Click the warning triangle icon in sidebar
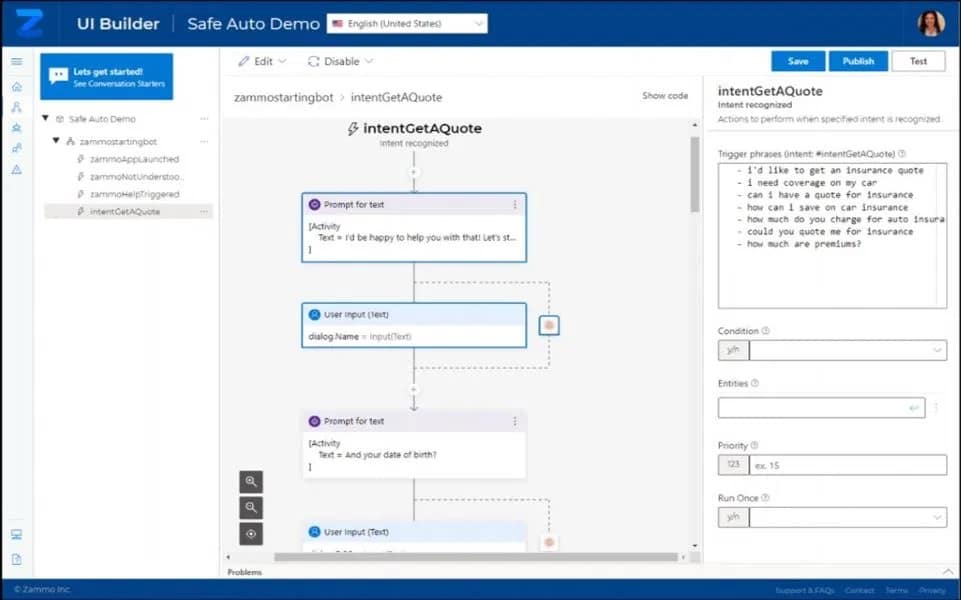This screenshot has width=961, height=600. pos(16,169)
